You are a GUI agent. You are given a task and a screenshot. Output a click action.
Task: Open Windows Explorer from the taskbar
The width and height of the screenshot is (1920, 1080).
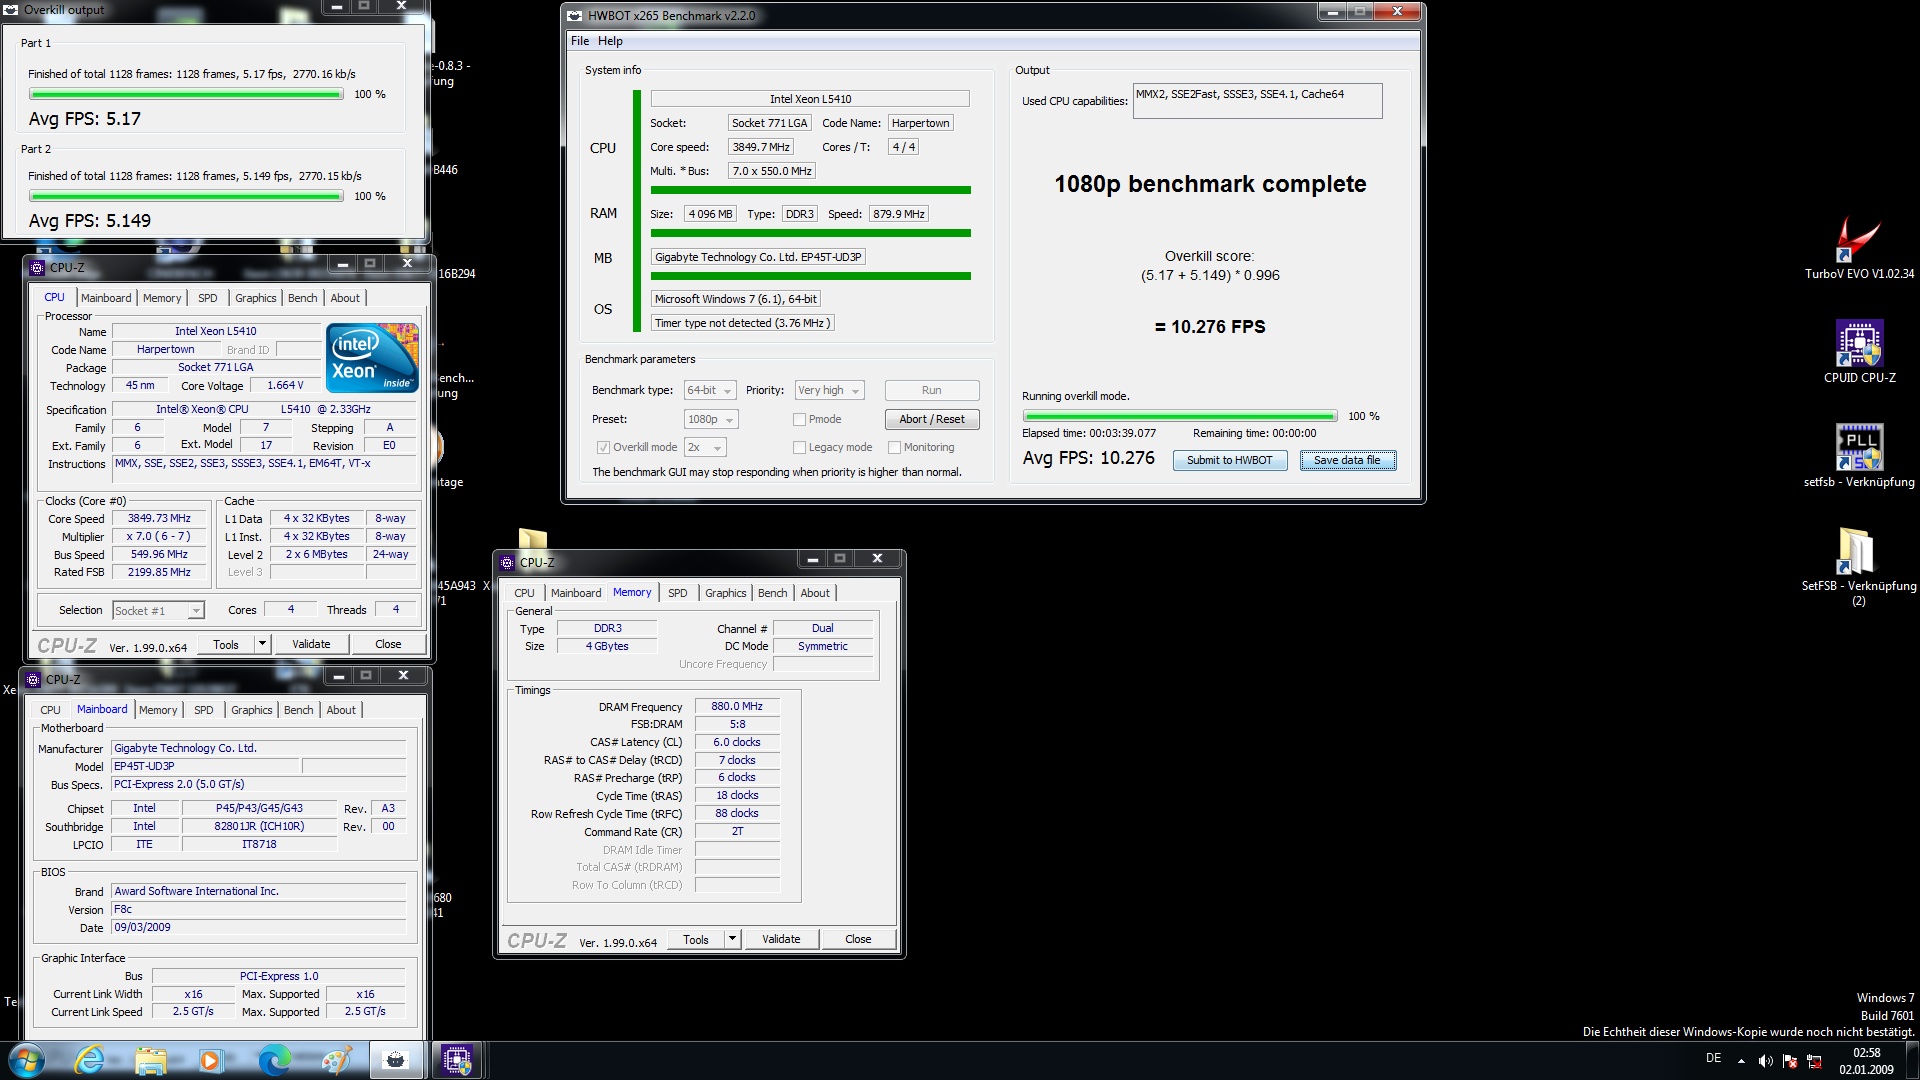click(x=151, y=1060)
